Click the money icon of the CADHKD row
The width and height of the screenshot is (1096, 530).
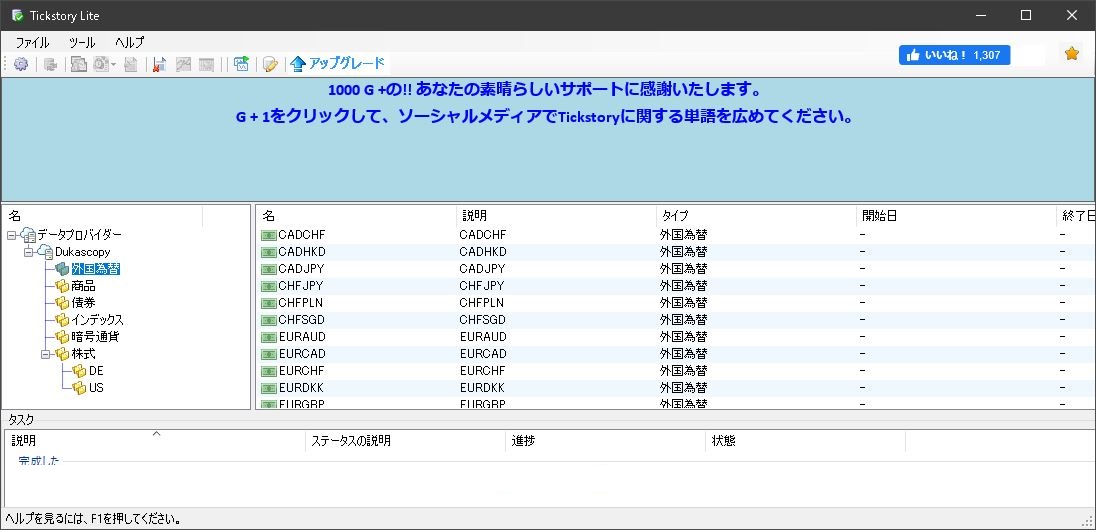tap(268, 252)
